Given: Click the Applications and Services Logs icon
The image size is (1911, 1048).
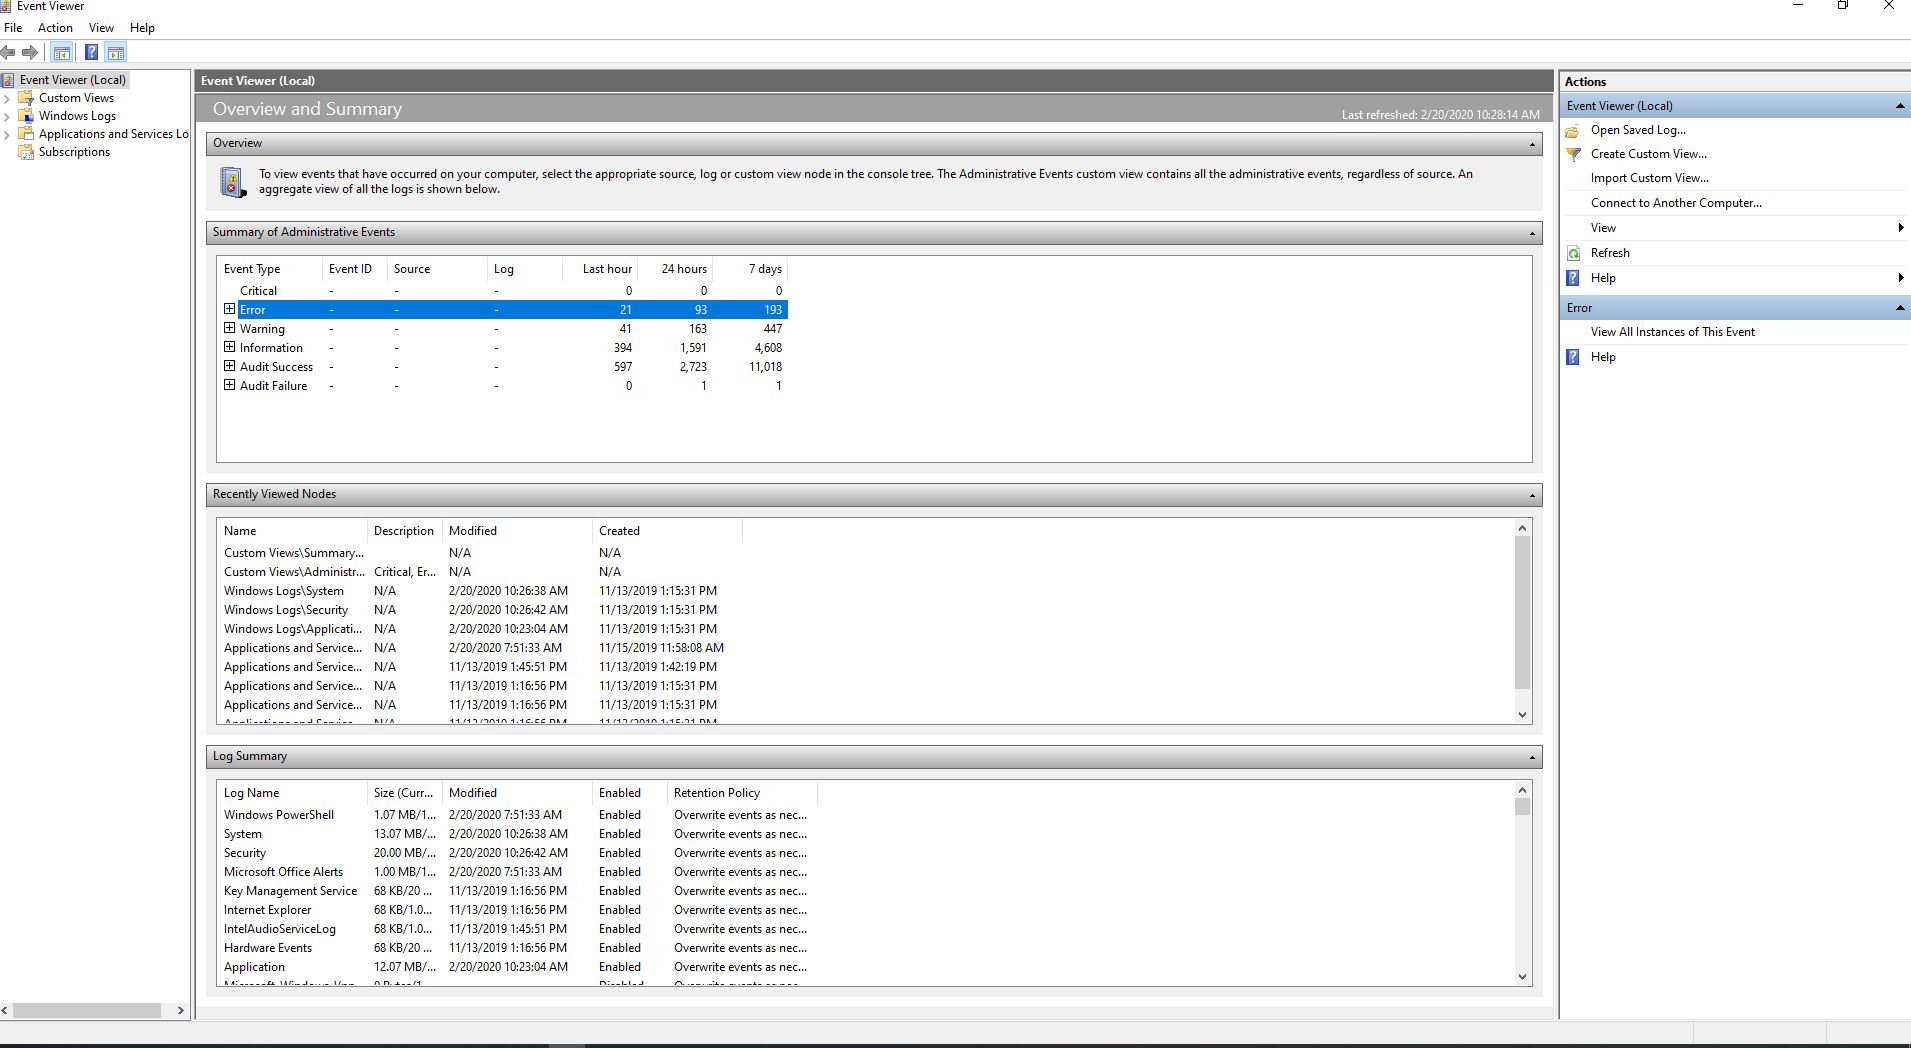Looking at the screenshot, I should (x=26, y=134).
